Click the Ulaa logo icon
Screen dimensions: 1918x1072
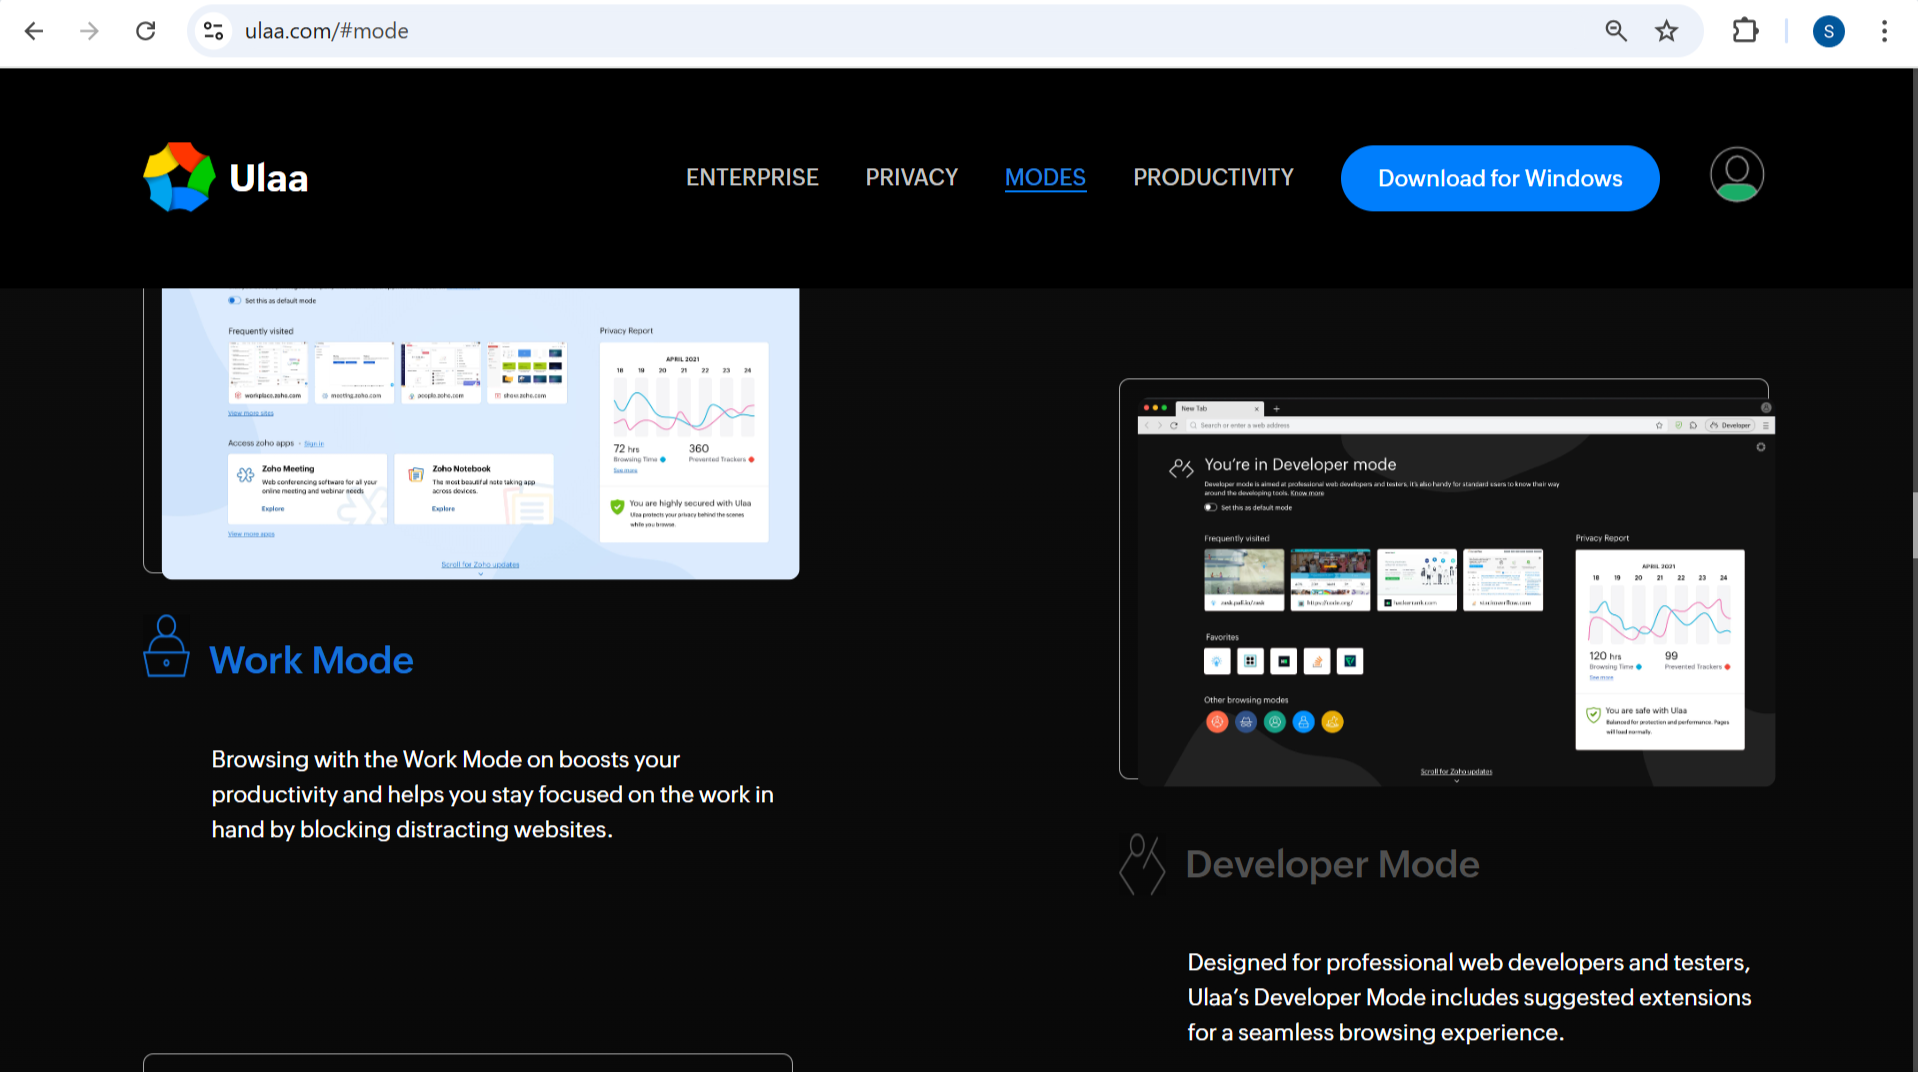point(179,177)
